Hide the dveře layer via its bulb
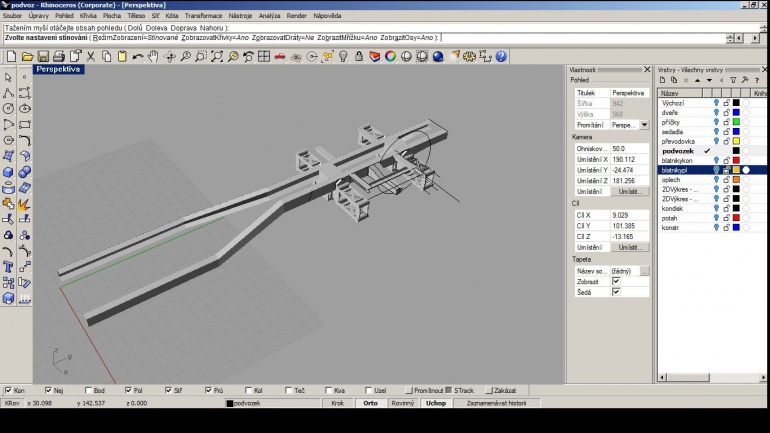Screen dimensions: 770x433 tap(716, 112)
